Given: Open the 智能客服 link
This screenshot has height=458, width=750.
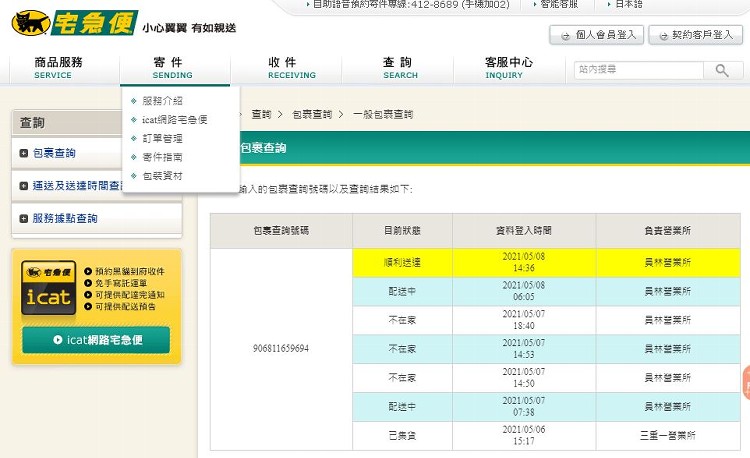Looking at the screenshot, I should click(x=559, y=4).
